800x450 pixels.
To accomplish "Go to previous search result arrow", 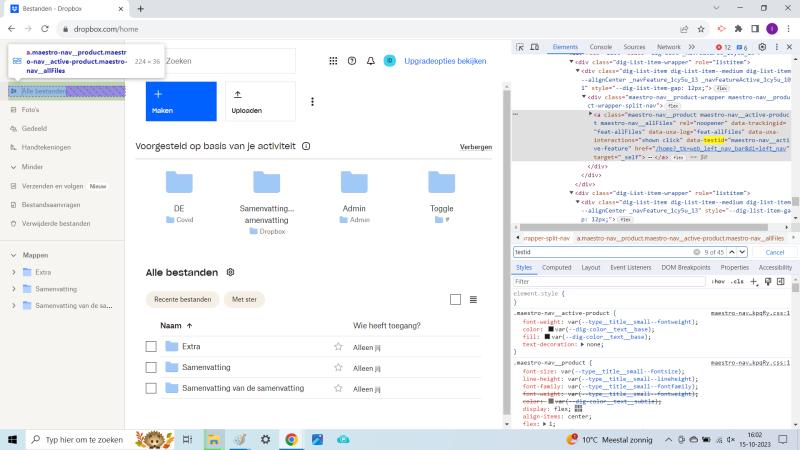I will coord(732,252).
